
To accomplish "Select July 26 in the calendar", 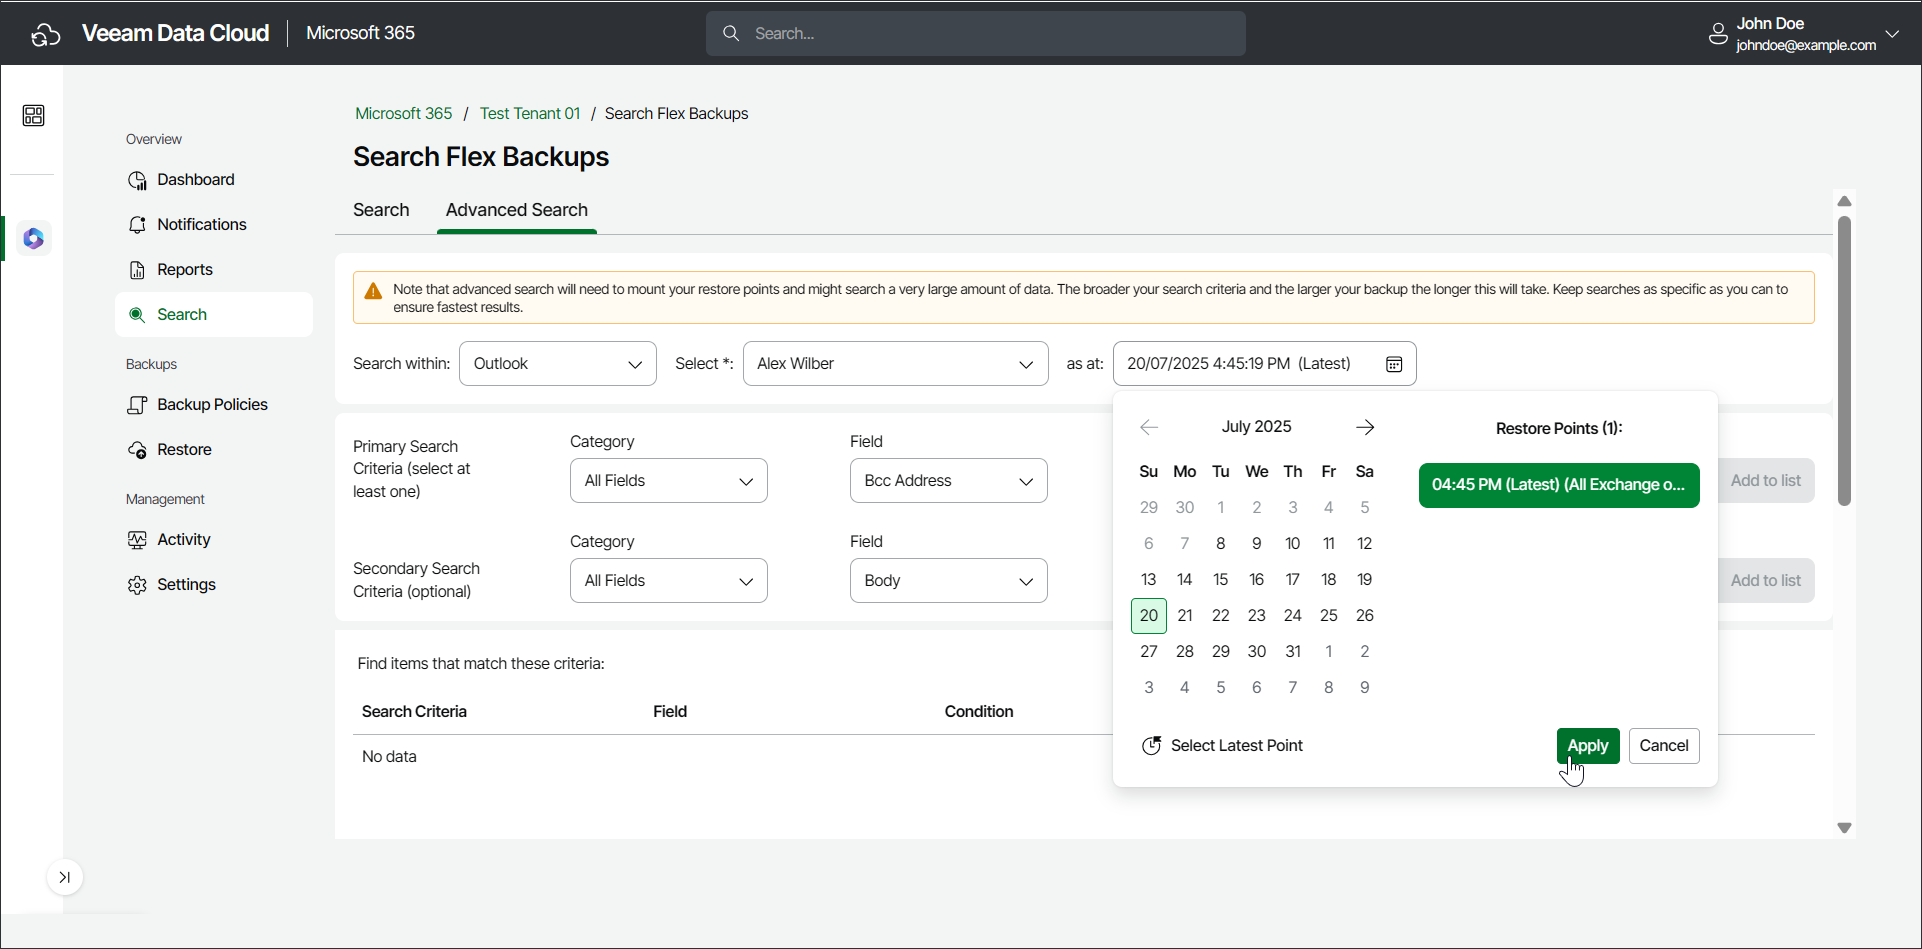I will click(1365, 616).
